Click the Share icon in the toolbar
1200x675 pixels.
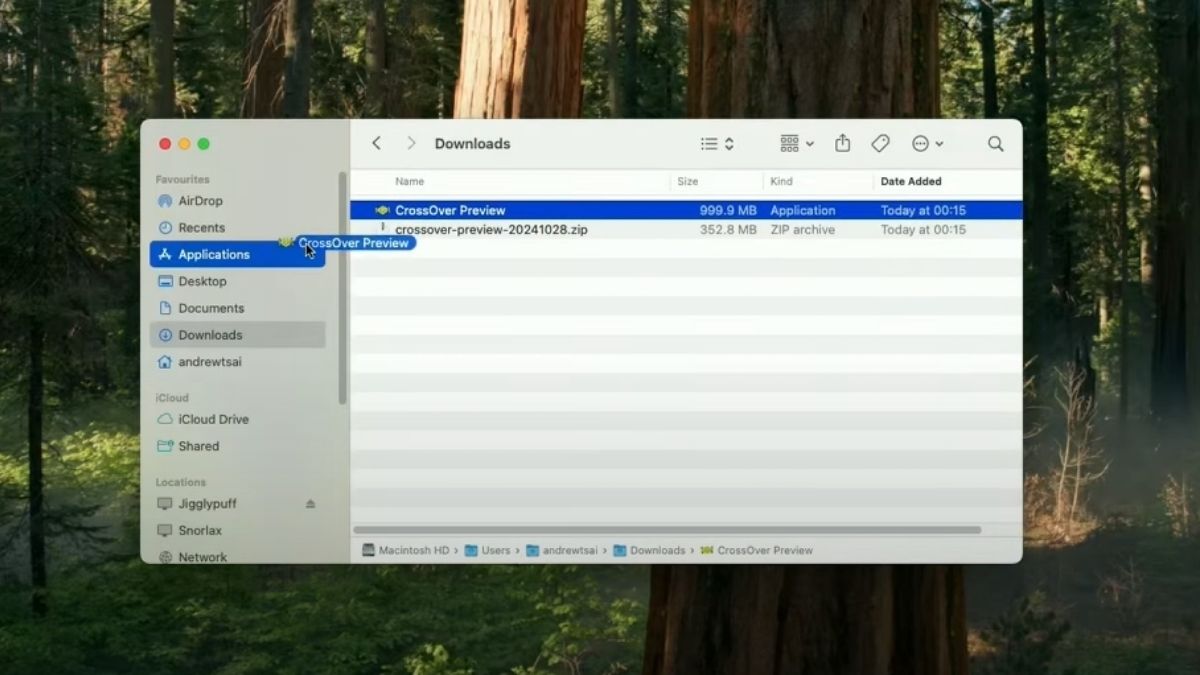(843, 144)
